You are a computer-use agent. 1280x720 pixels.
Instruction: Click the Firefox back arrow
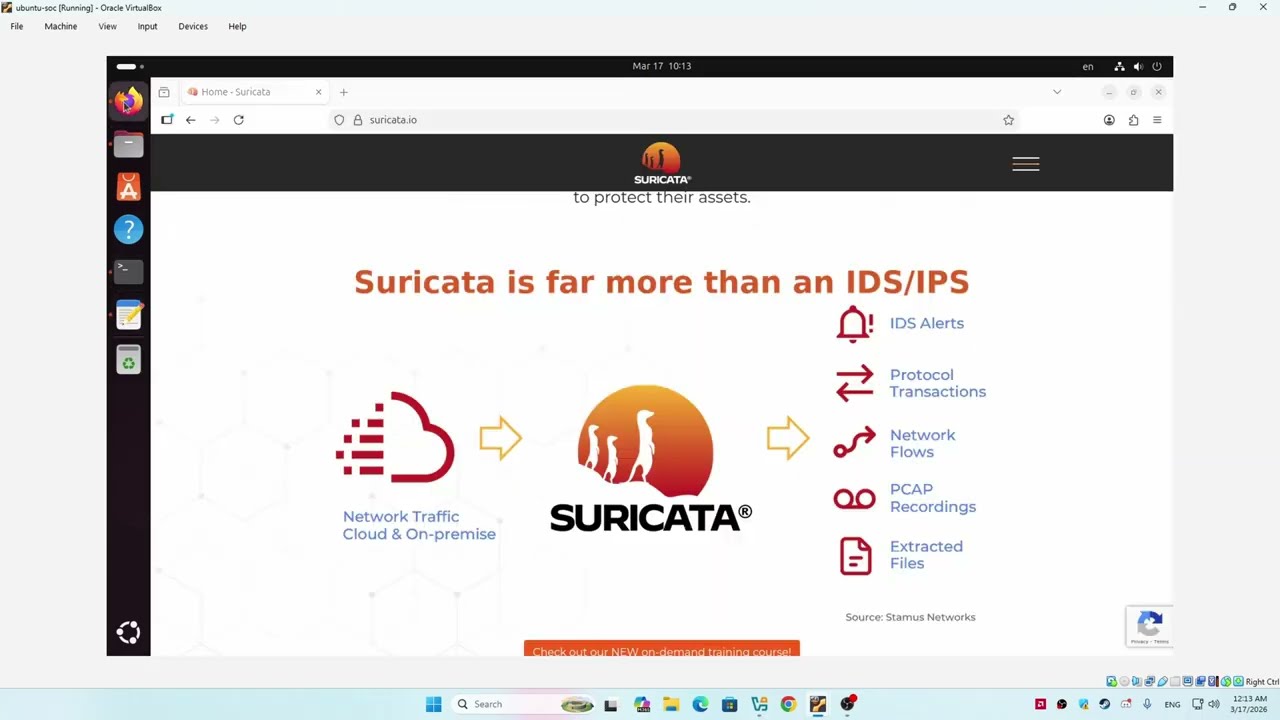coord(190,120)
